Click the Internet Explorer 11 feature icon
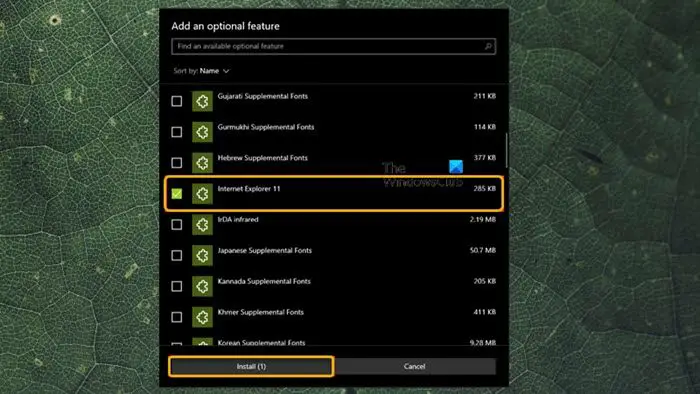Viewport: 700px width, 394px height. pyautogui.click(x=202, y=194)
